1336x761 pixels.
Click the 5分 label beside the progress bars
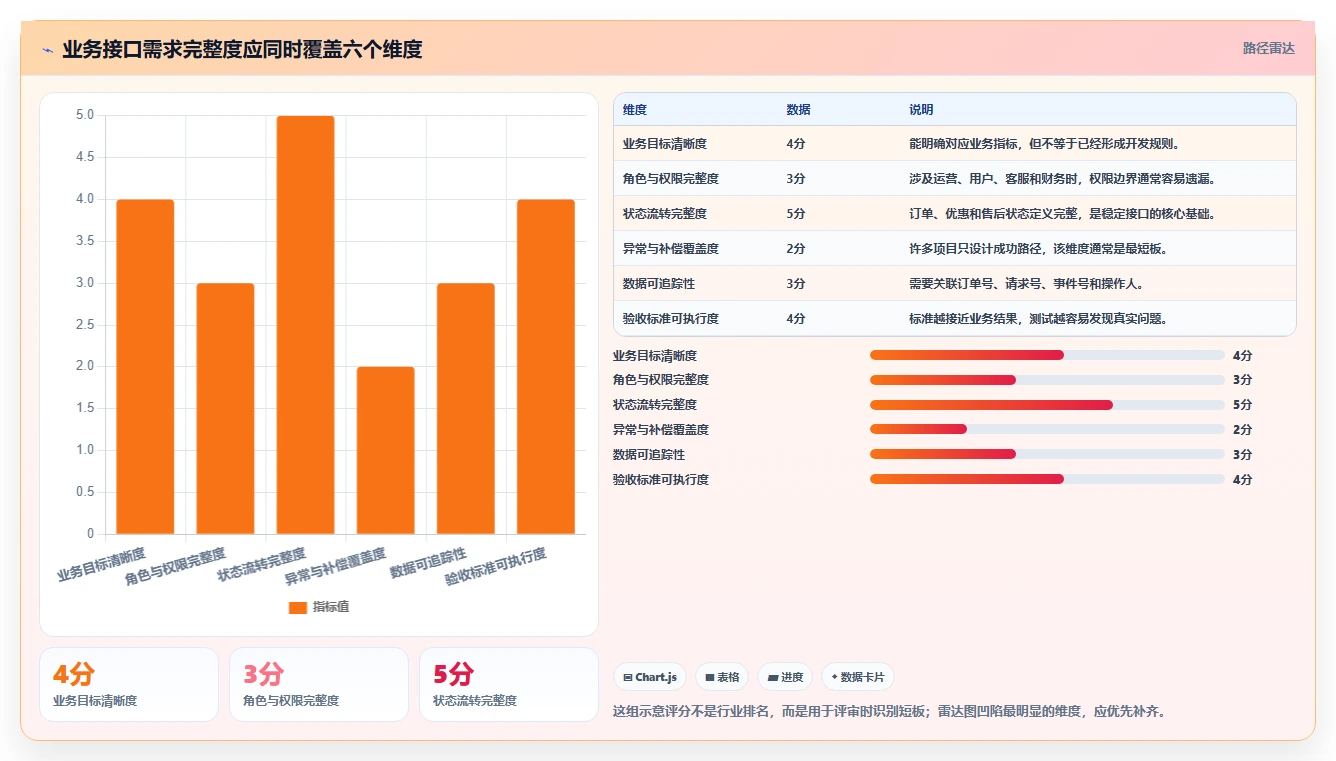[x=1242, y=405]
